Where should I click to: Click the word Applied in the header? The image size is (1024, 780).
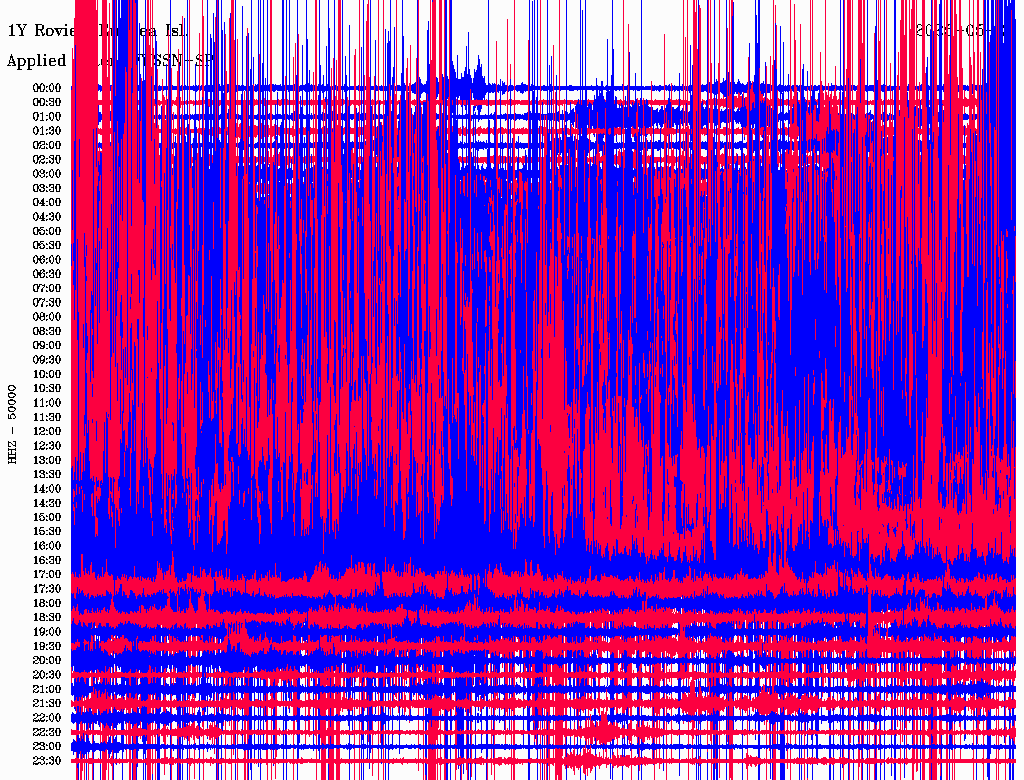click(x=37, y=61)
